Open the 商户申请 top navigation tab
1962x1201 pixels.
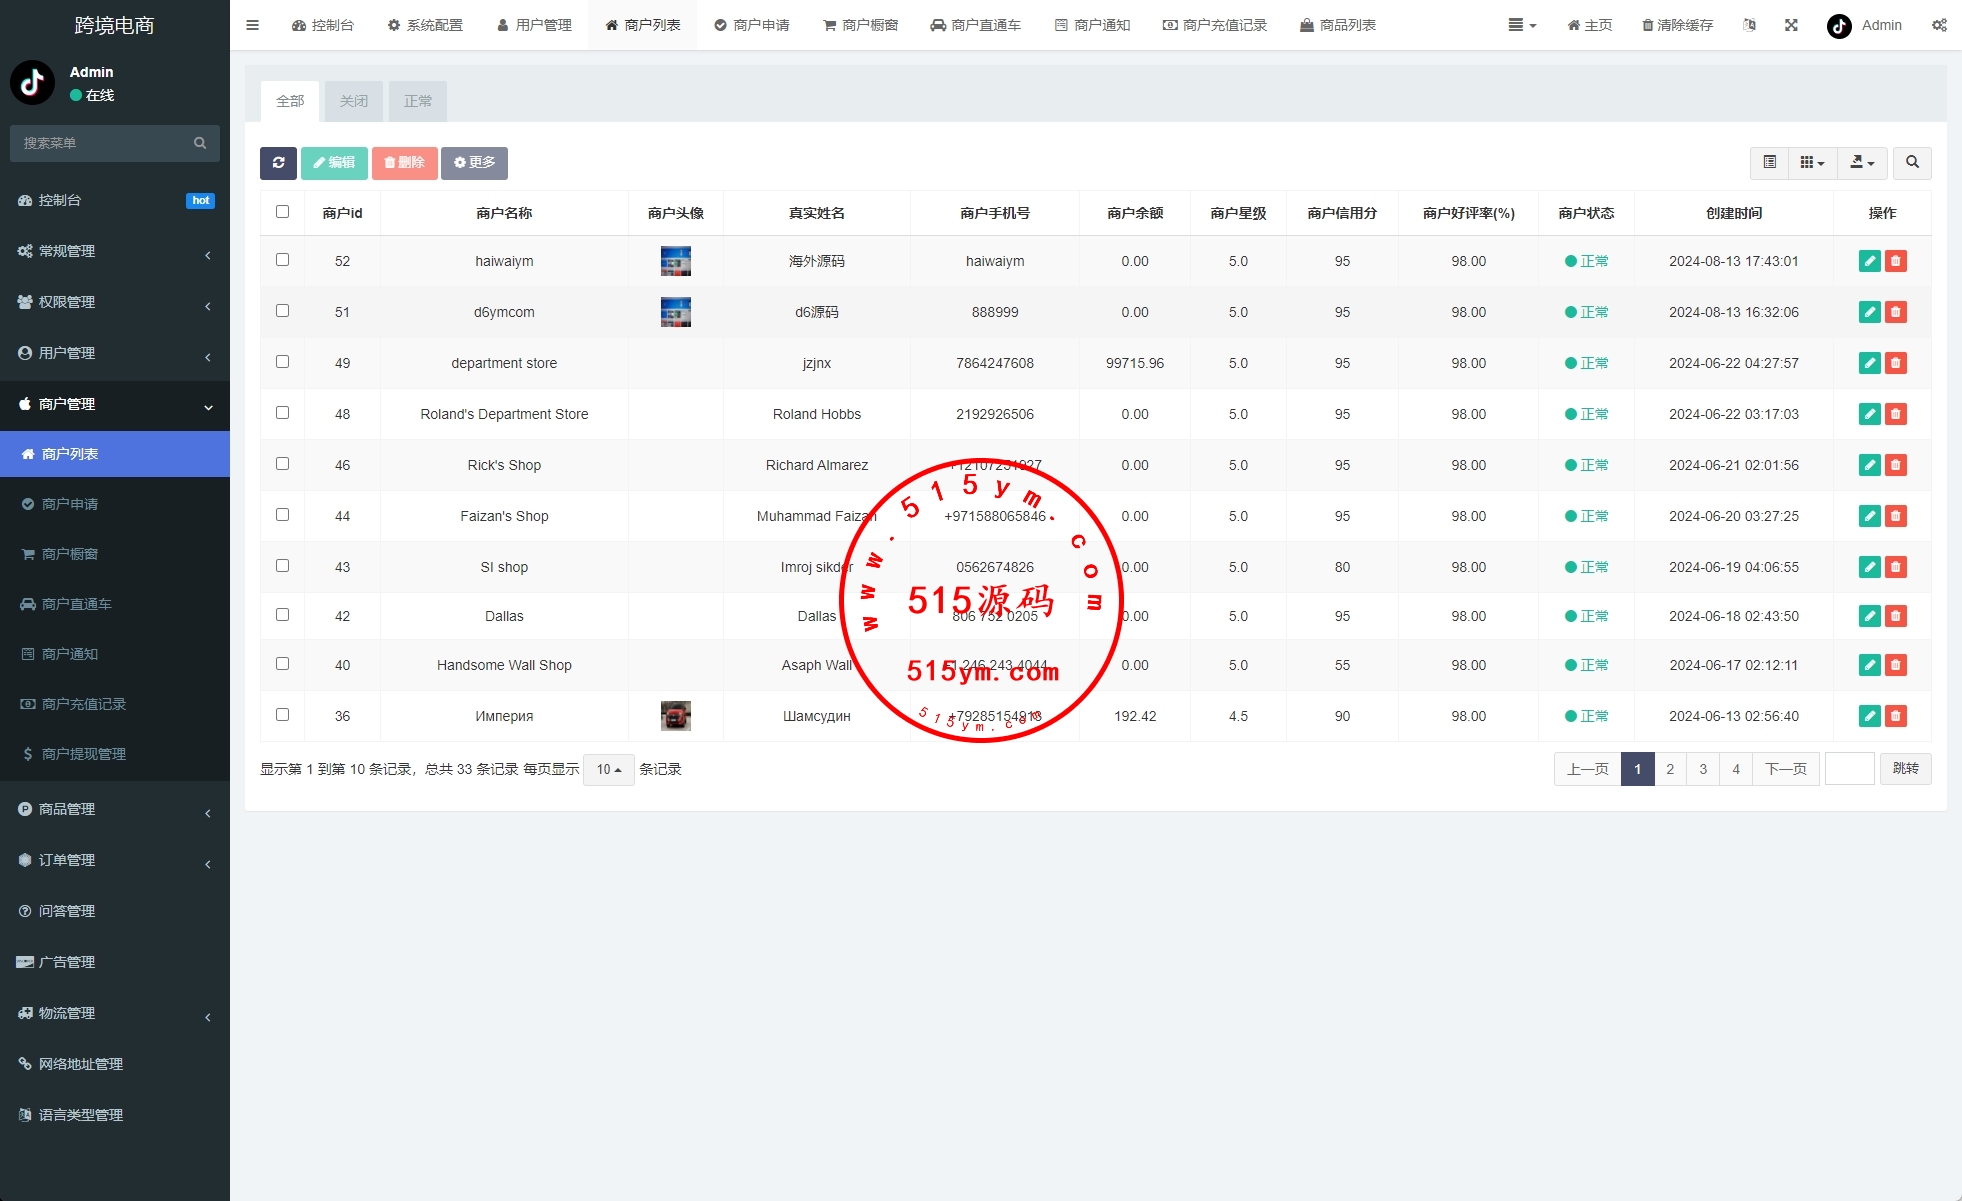[x=752, y=25]
